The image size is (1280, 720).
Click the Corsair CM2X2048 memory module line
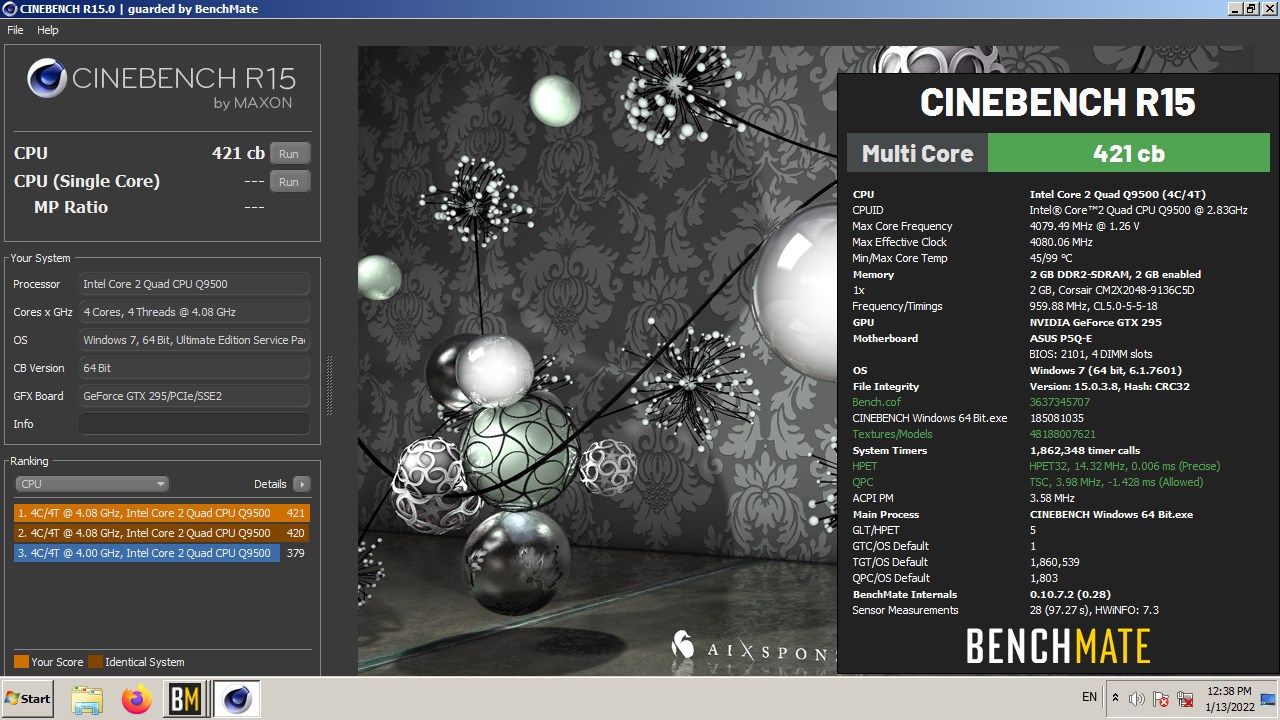point(1112,290)
